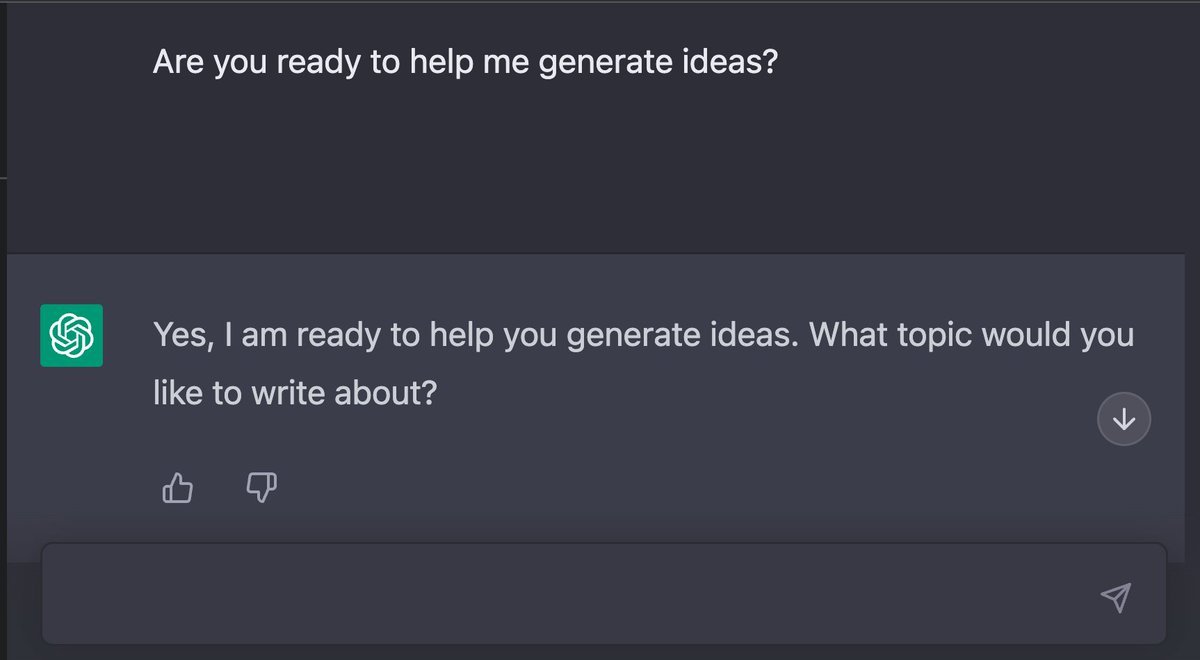Focus the chat message input box
The image size is (1200, 660).
coord(570,596)
